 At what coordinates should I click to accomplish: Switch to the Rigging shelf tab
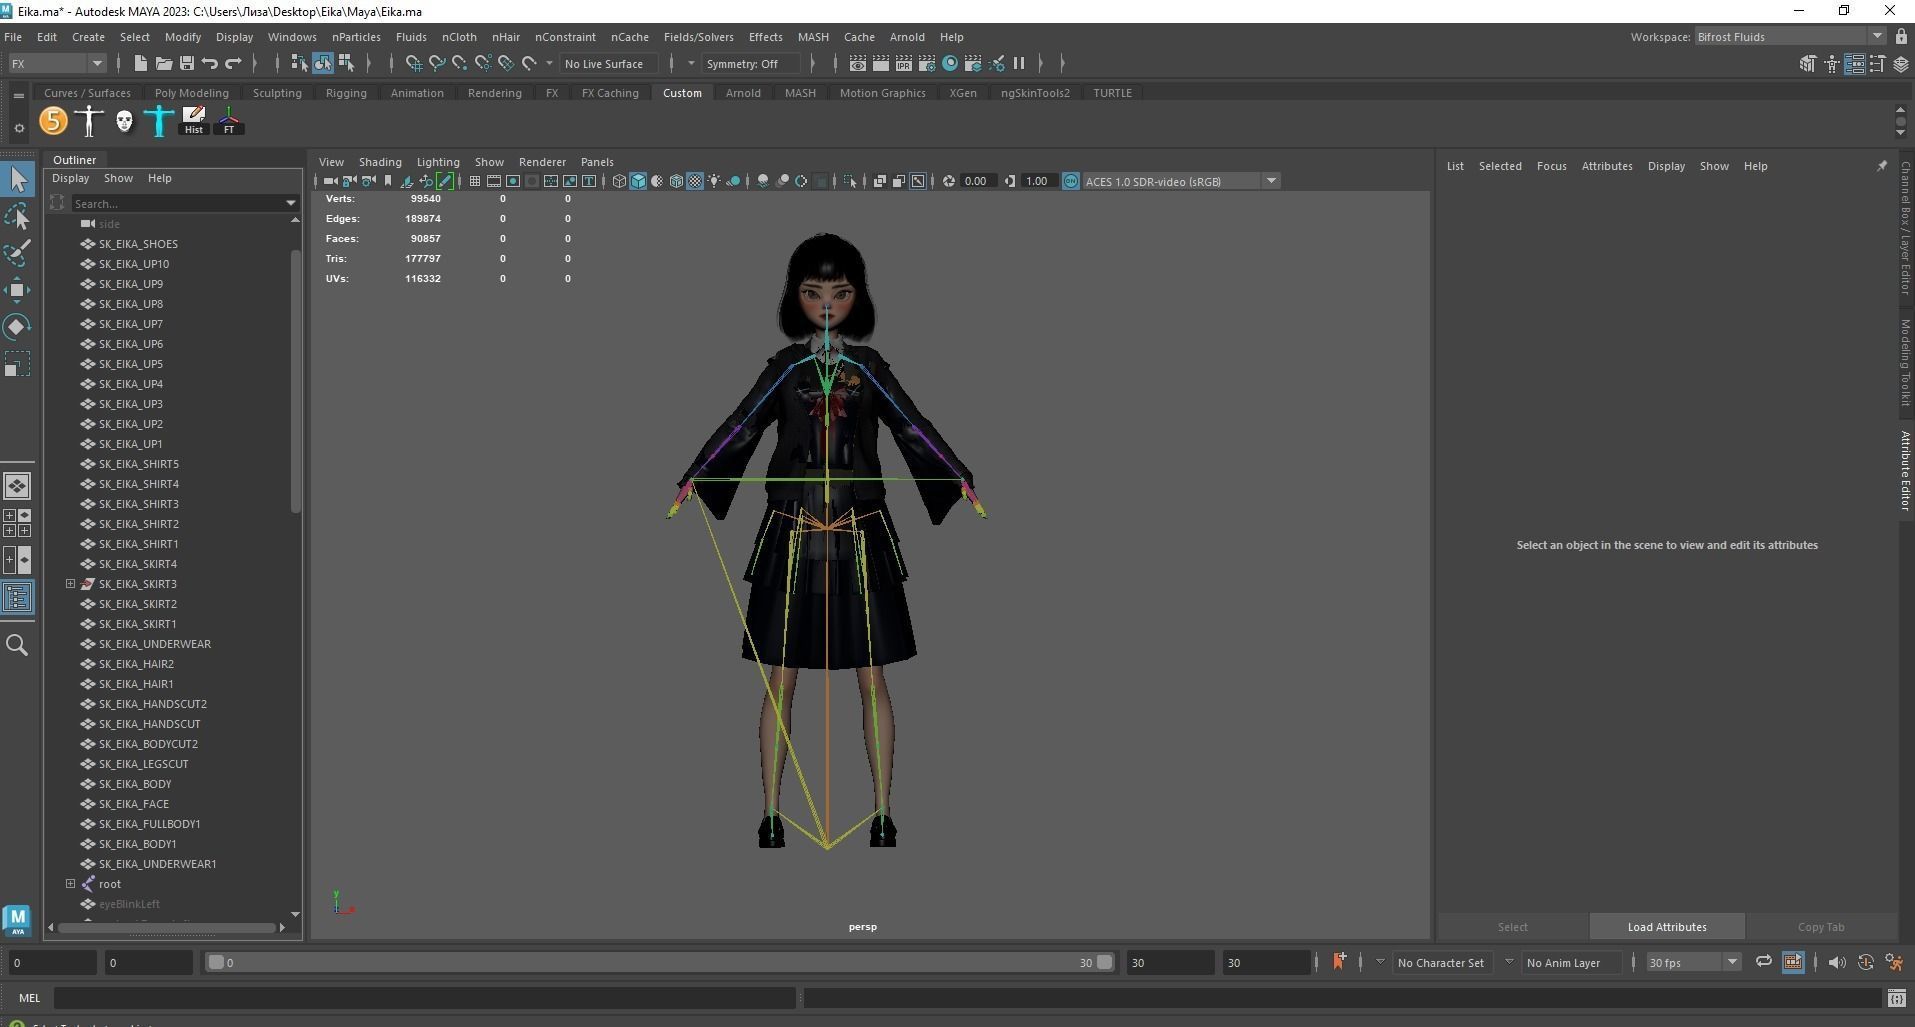point(346,92)
